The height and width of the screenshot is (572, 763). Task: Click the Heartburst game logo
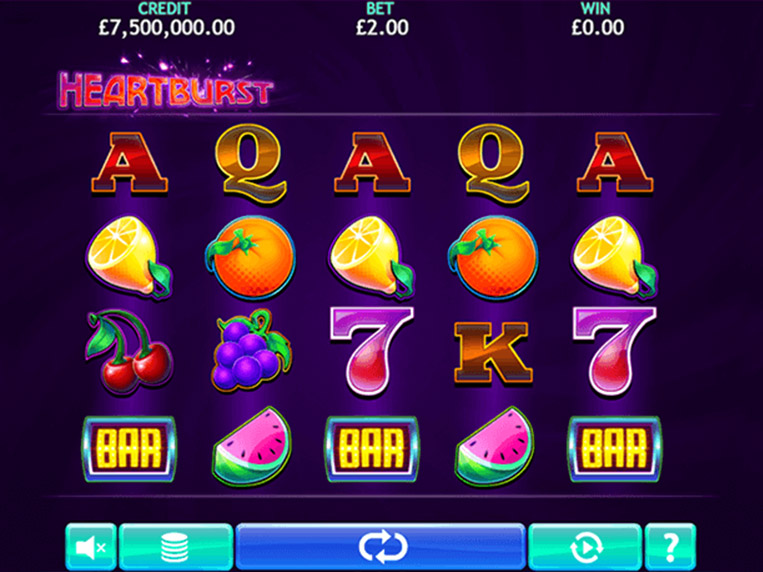pos(165,87)
